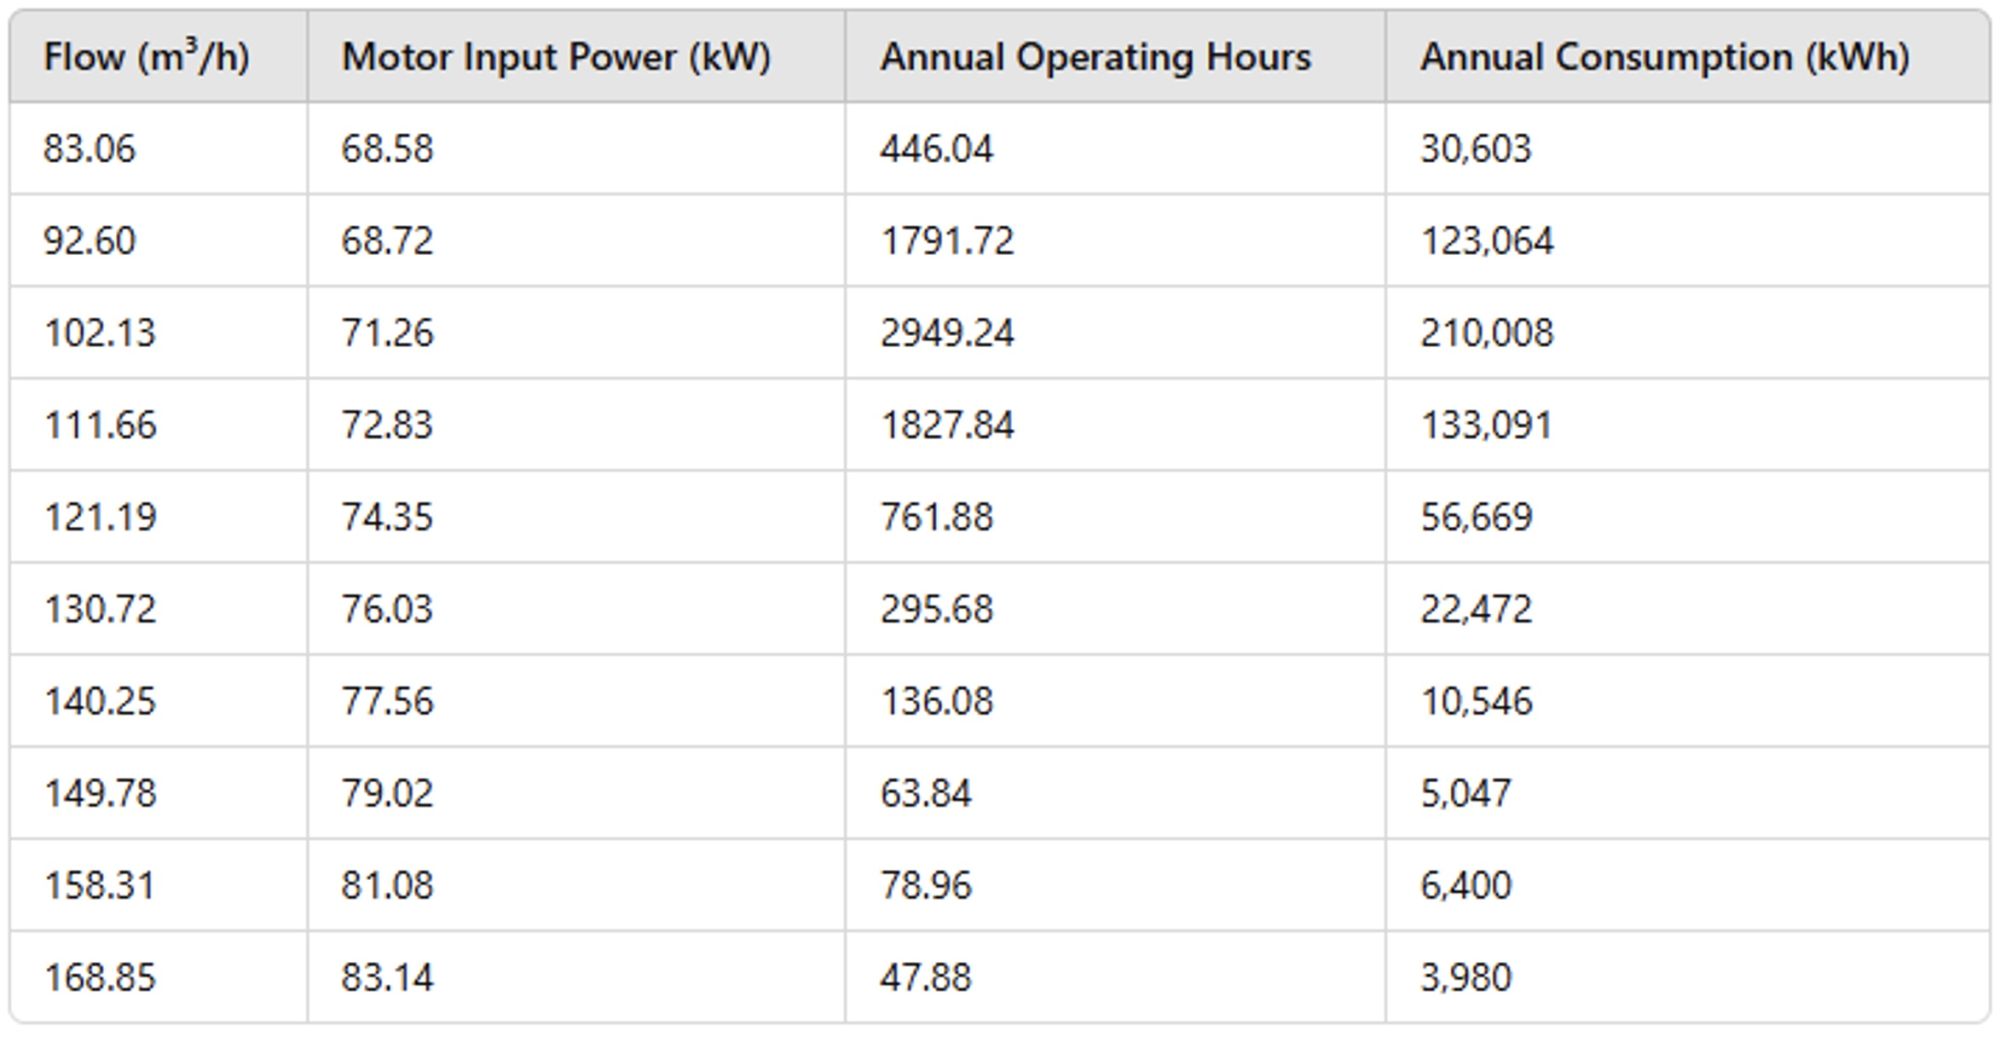Select flow value 121.19
This screenshot has width=2000, height=1037.
click(100, 517)
